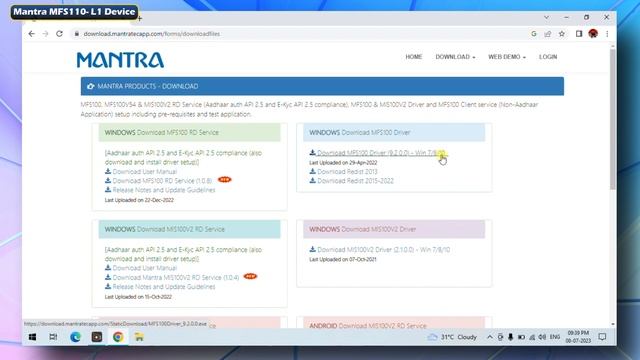
Task: Open Chrome three-dot menu
Action: tap(607, 34)
